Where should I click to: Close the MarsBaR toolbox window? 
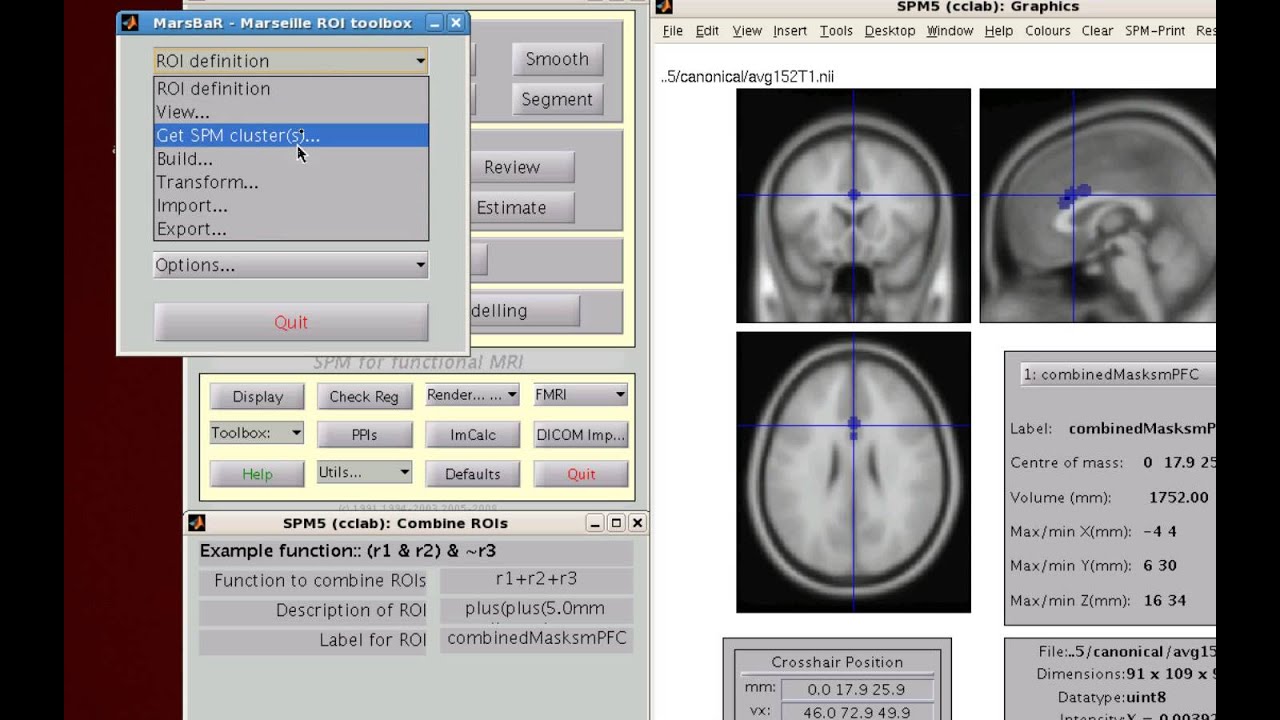pos(456,23)
